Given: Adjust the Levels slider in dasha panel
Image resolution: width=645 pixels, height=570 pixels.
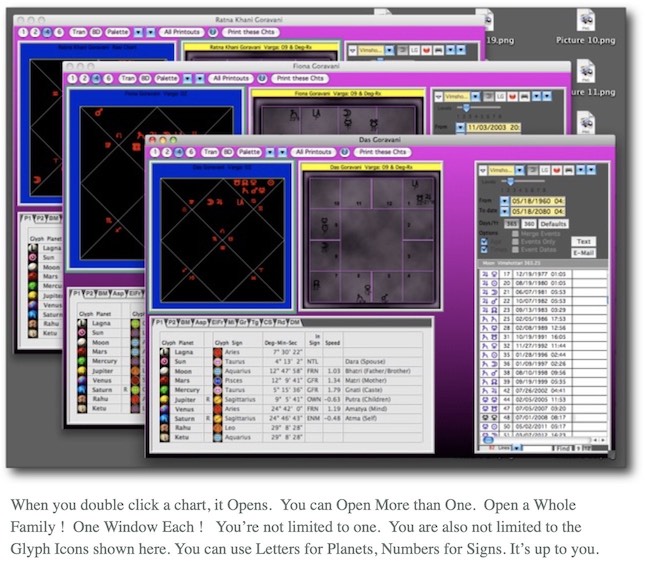Looking at the screenshot, I should (x=510, y=183).
